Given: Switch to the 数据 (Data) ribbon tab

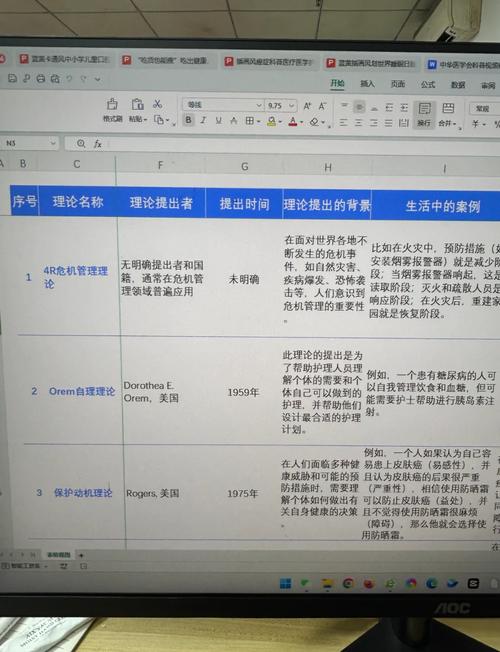Looking at the screenshot, I should coord(458,85).
